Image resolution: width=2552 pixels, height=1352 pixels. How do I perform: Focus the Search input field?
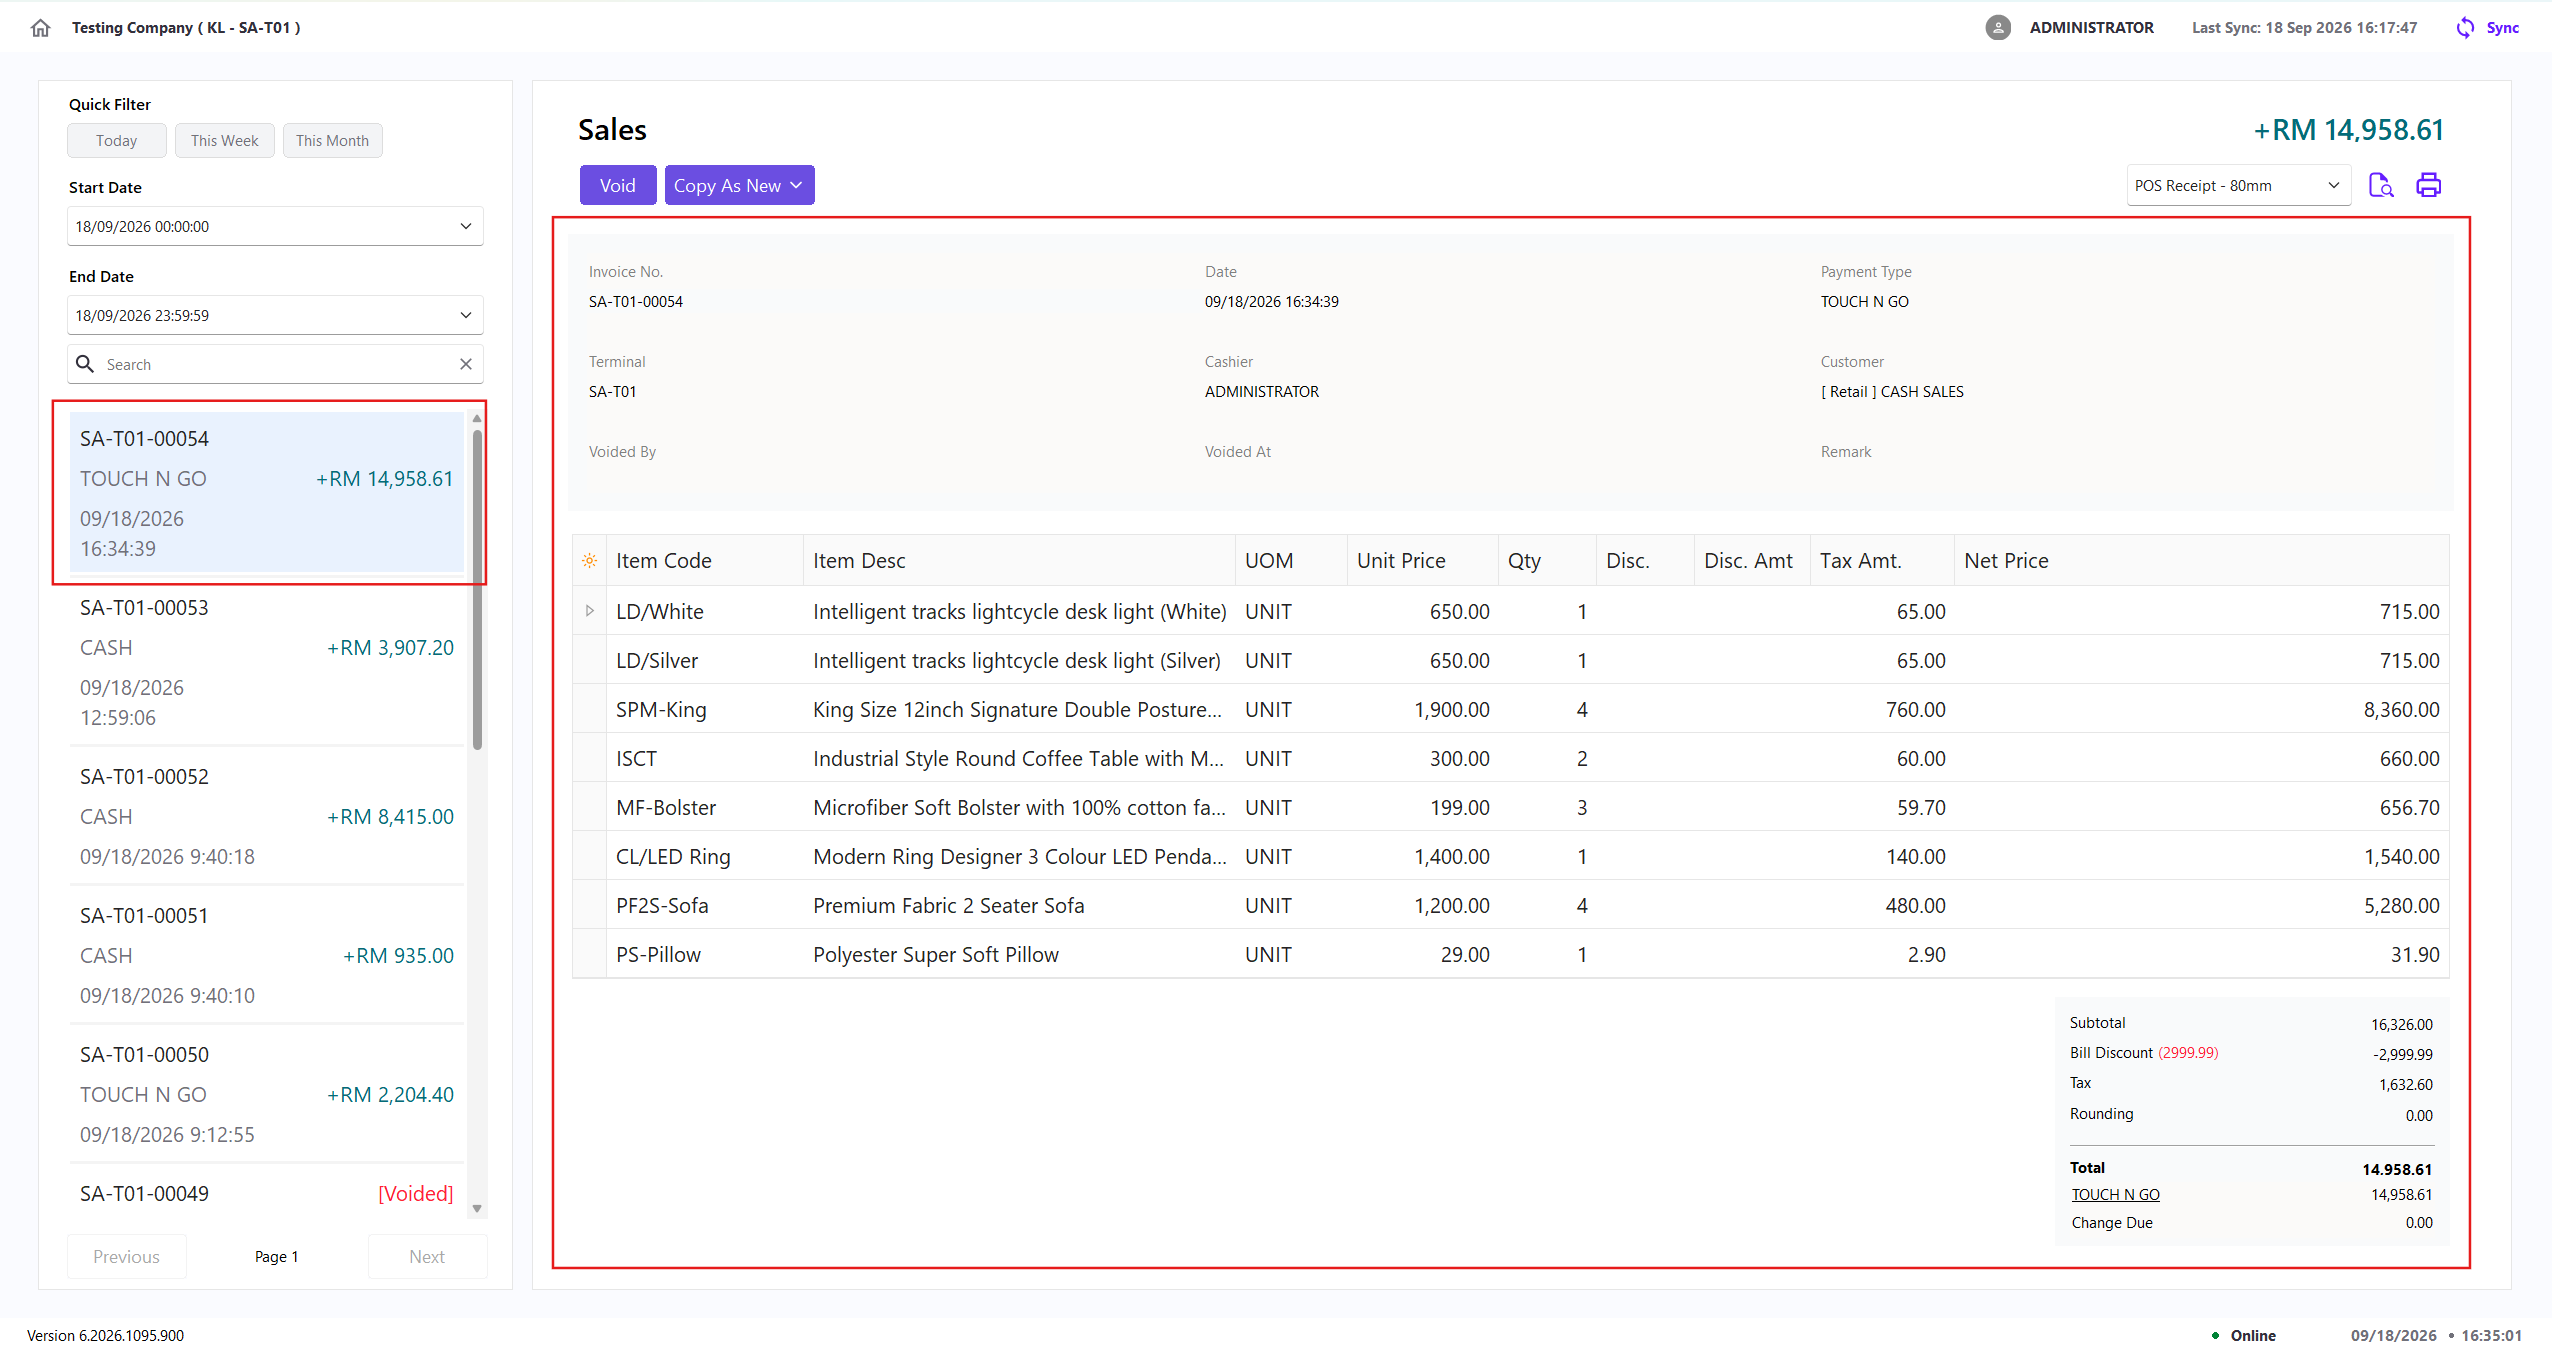pyautogui.click(x=275, y=364)
